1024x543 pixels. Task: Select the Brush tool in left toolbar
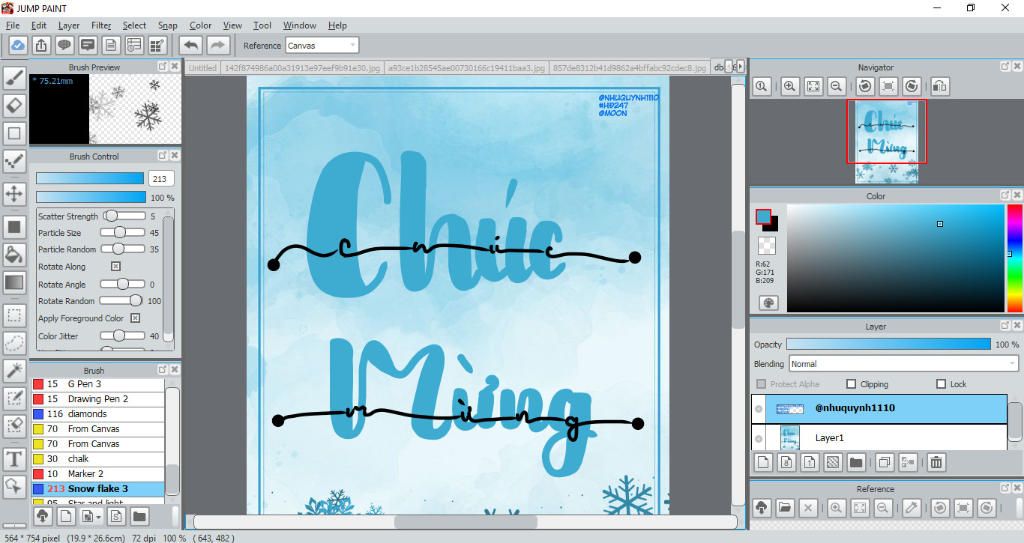tap(14, 77)
